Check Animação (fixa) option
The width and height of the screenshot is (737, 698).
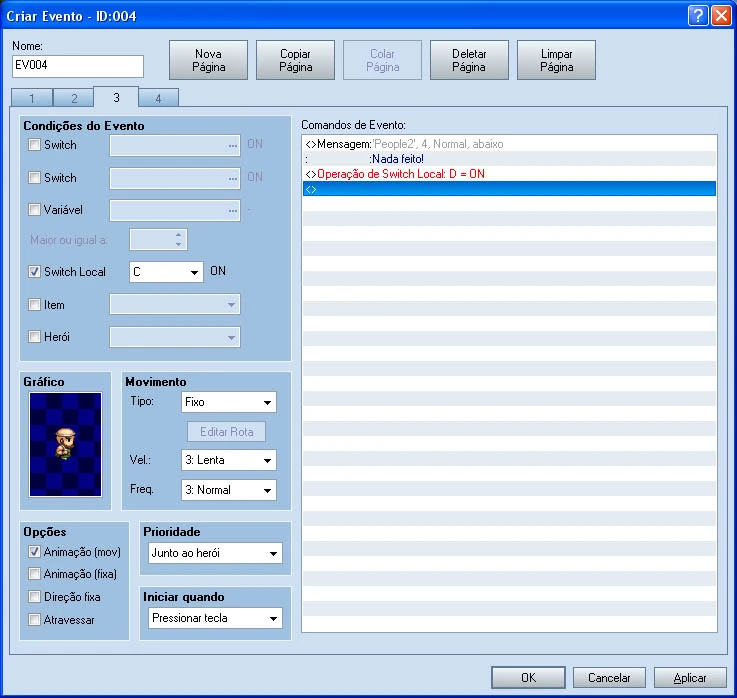[x=34, y=573]
